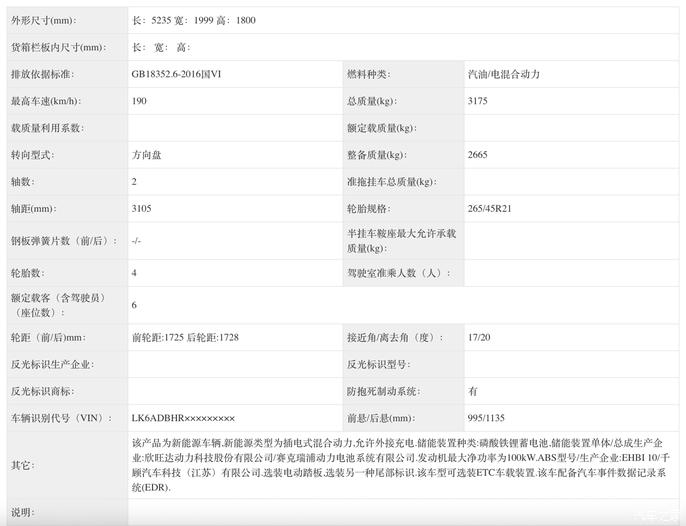Click the 说明 row label

click(x=23, y=512)
